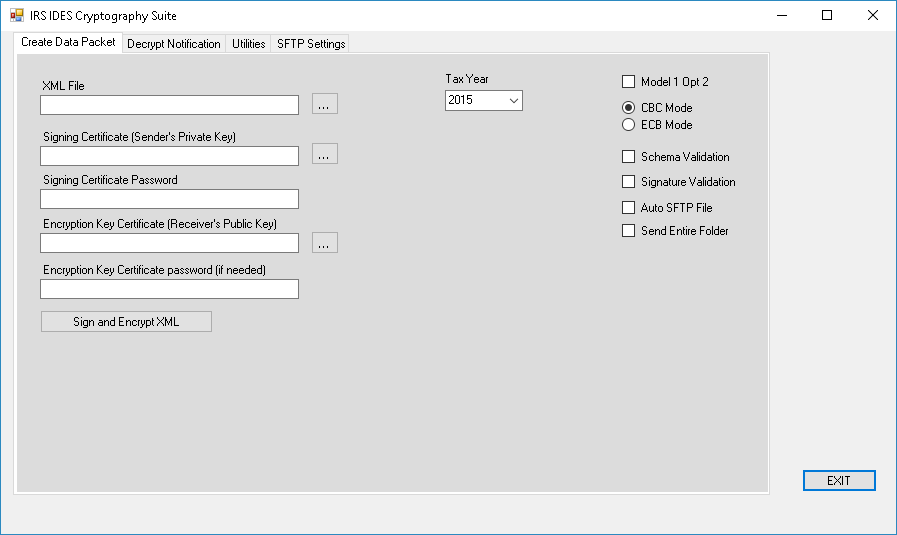The image size is (897, 535).
Task: Browse for XML File with ellipsis button
Action: click(324, 104)
